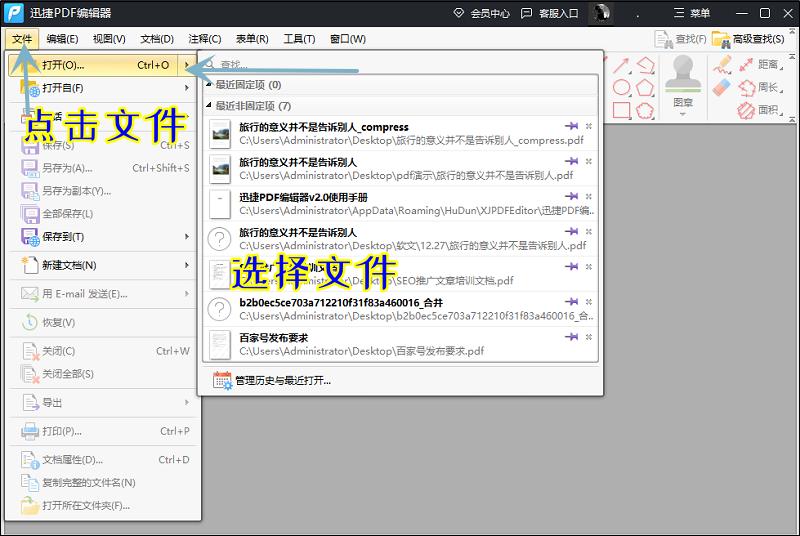The height and width of the screenshot is (536, 800).
Task: Open 百家号发布要求 recent file
Action: tap(401, 344)
